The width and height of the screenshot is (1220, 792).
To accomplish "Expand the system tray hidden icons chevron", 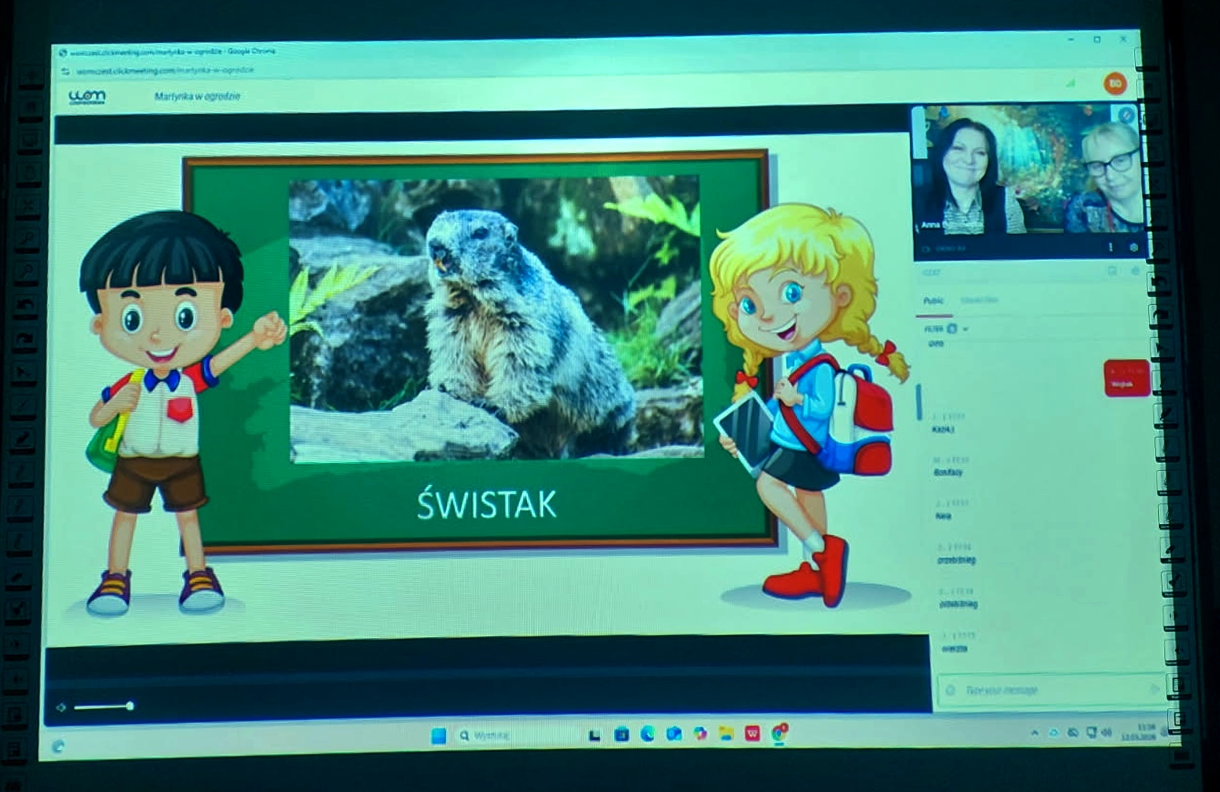I will pyautogui.click(x=1034, y=733).
